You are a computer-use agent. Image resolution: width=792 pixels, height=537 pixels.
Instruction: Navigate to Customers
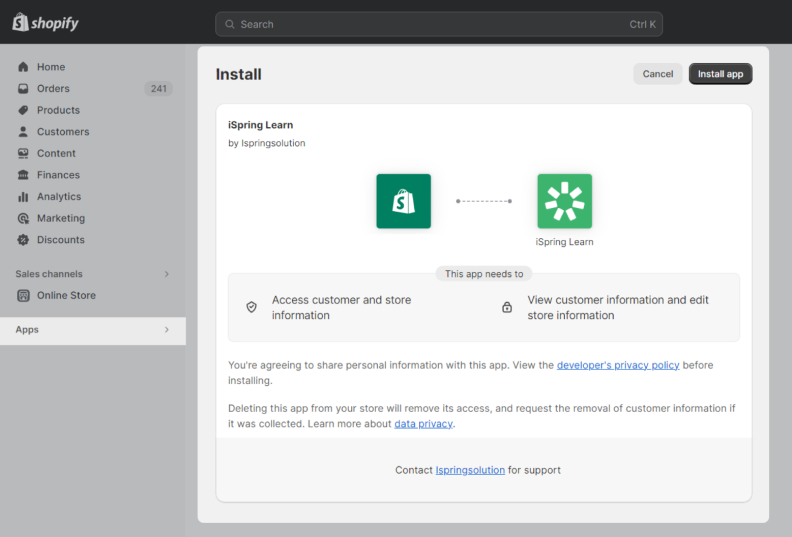pyautogui.click(x=63, y=132)
